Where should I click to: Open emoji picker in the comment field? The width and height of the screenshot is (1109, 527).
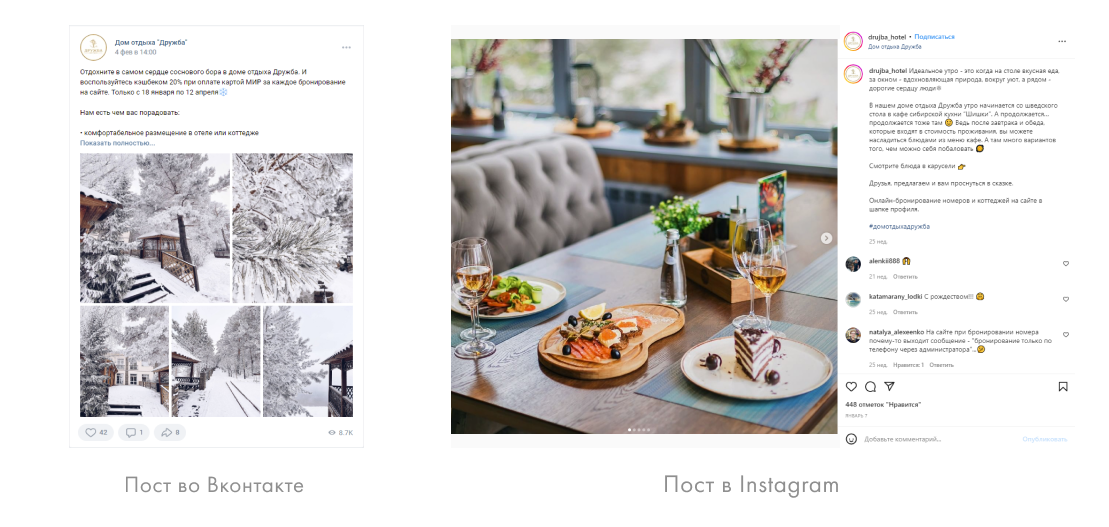(852, 439)
